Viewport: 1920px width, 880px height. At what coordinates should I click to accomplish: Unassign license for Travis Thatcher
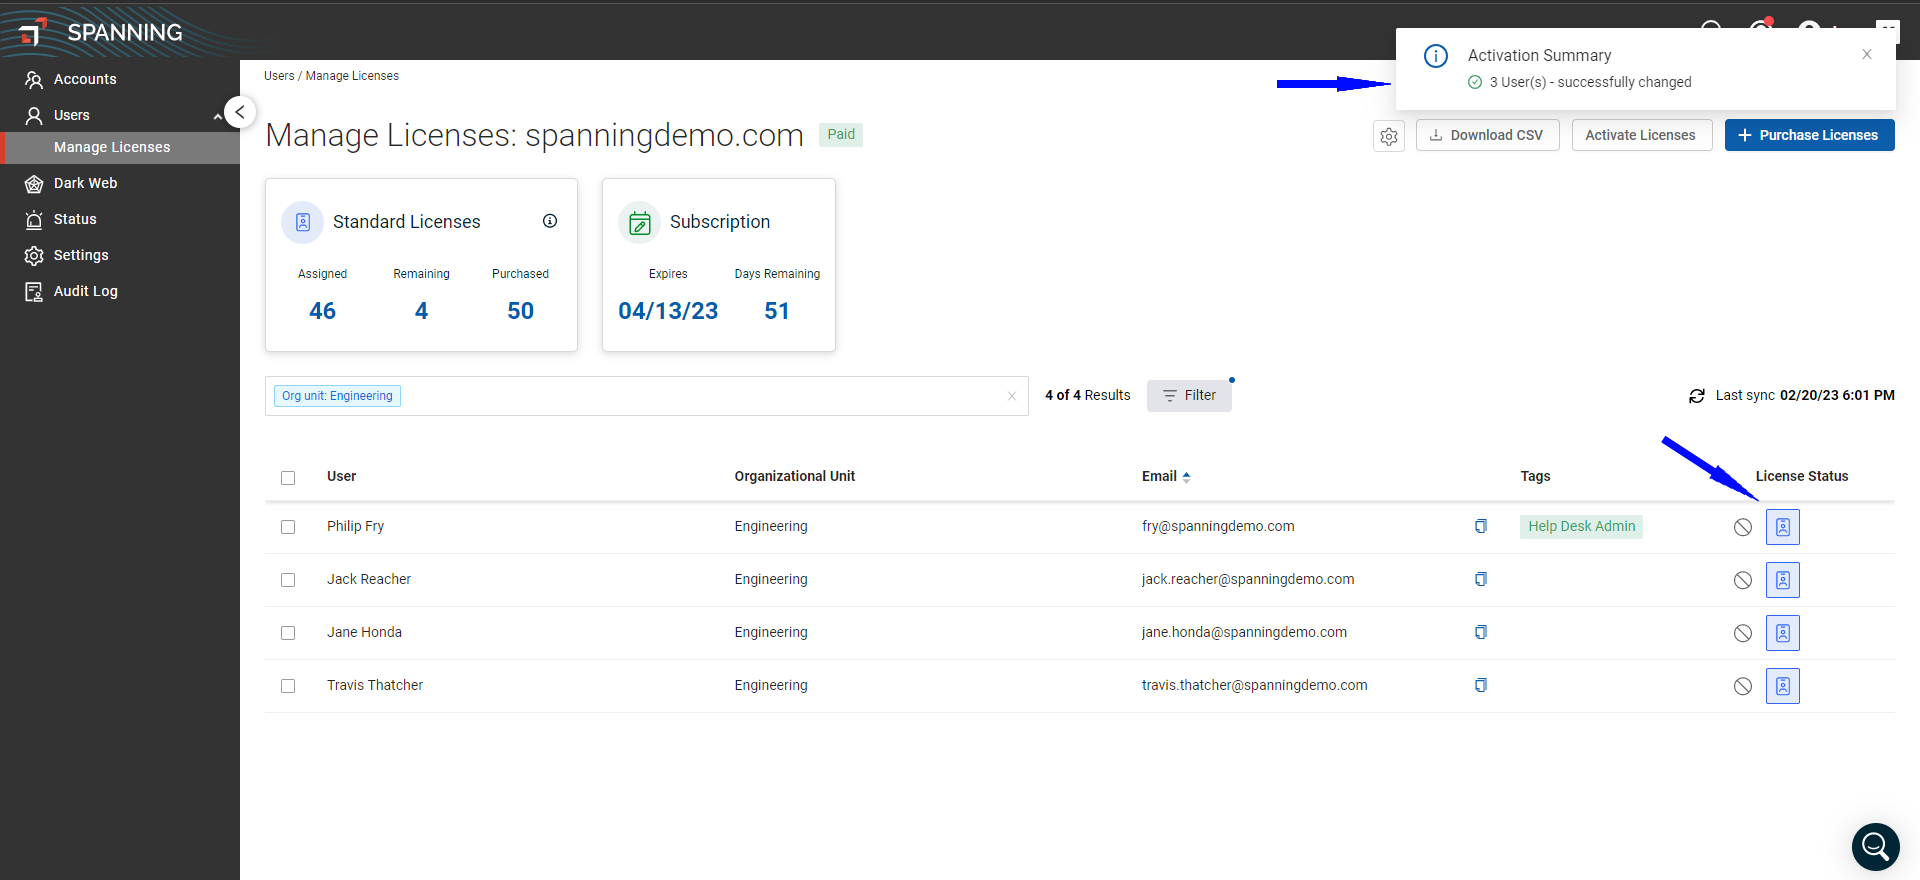click(x=1743, y=686)
